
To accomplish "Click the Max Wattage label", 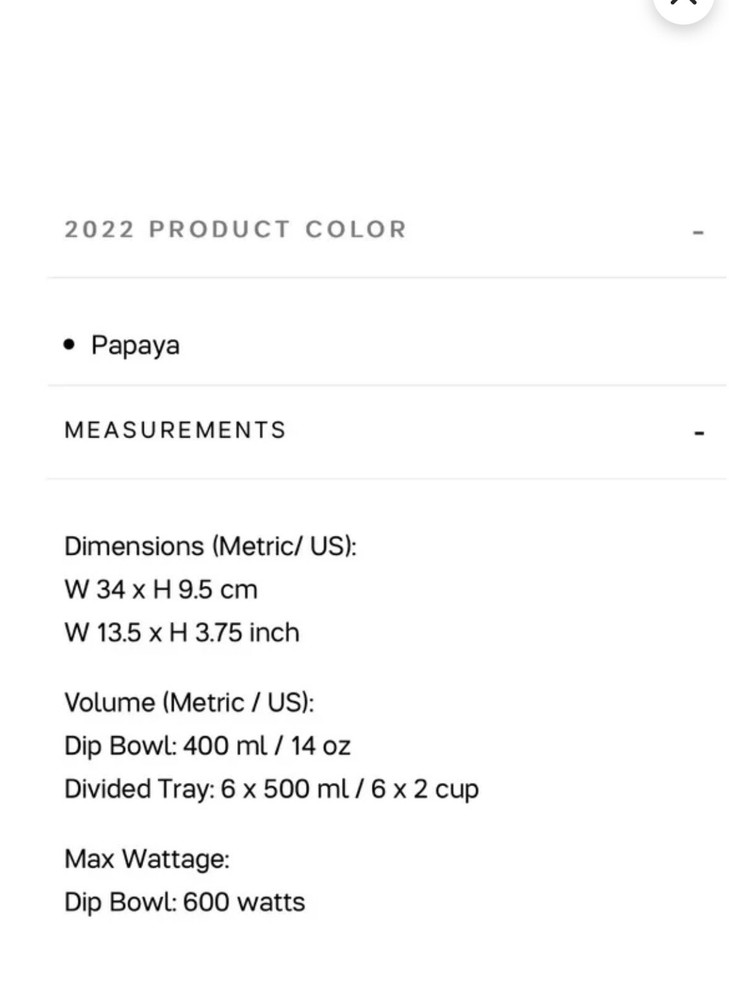I will tap(147, 858).
